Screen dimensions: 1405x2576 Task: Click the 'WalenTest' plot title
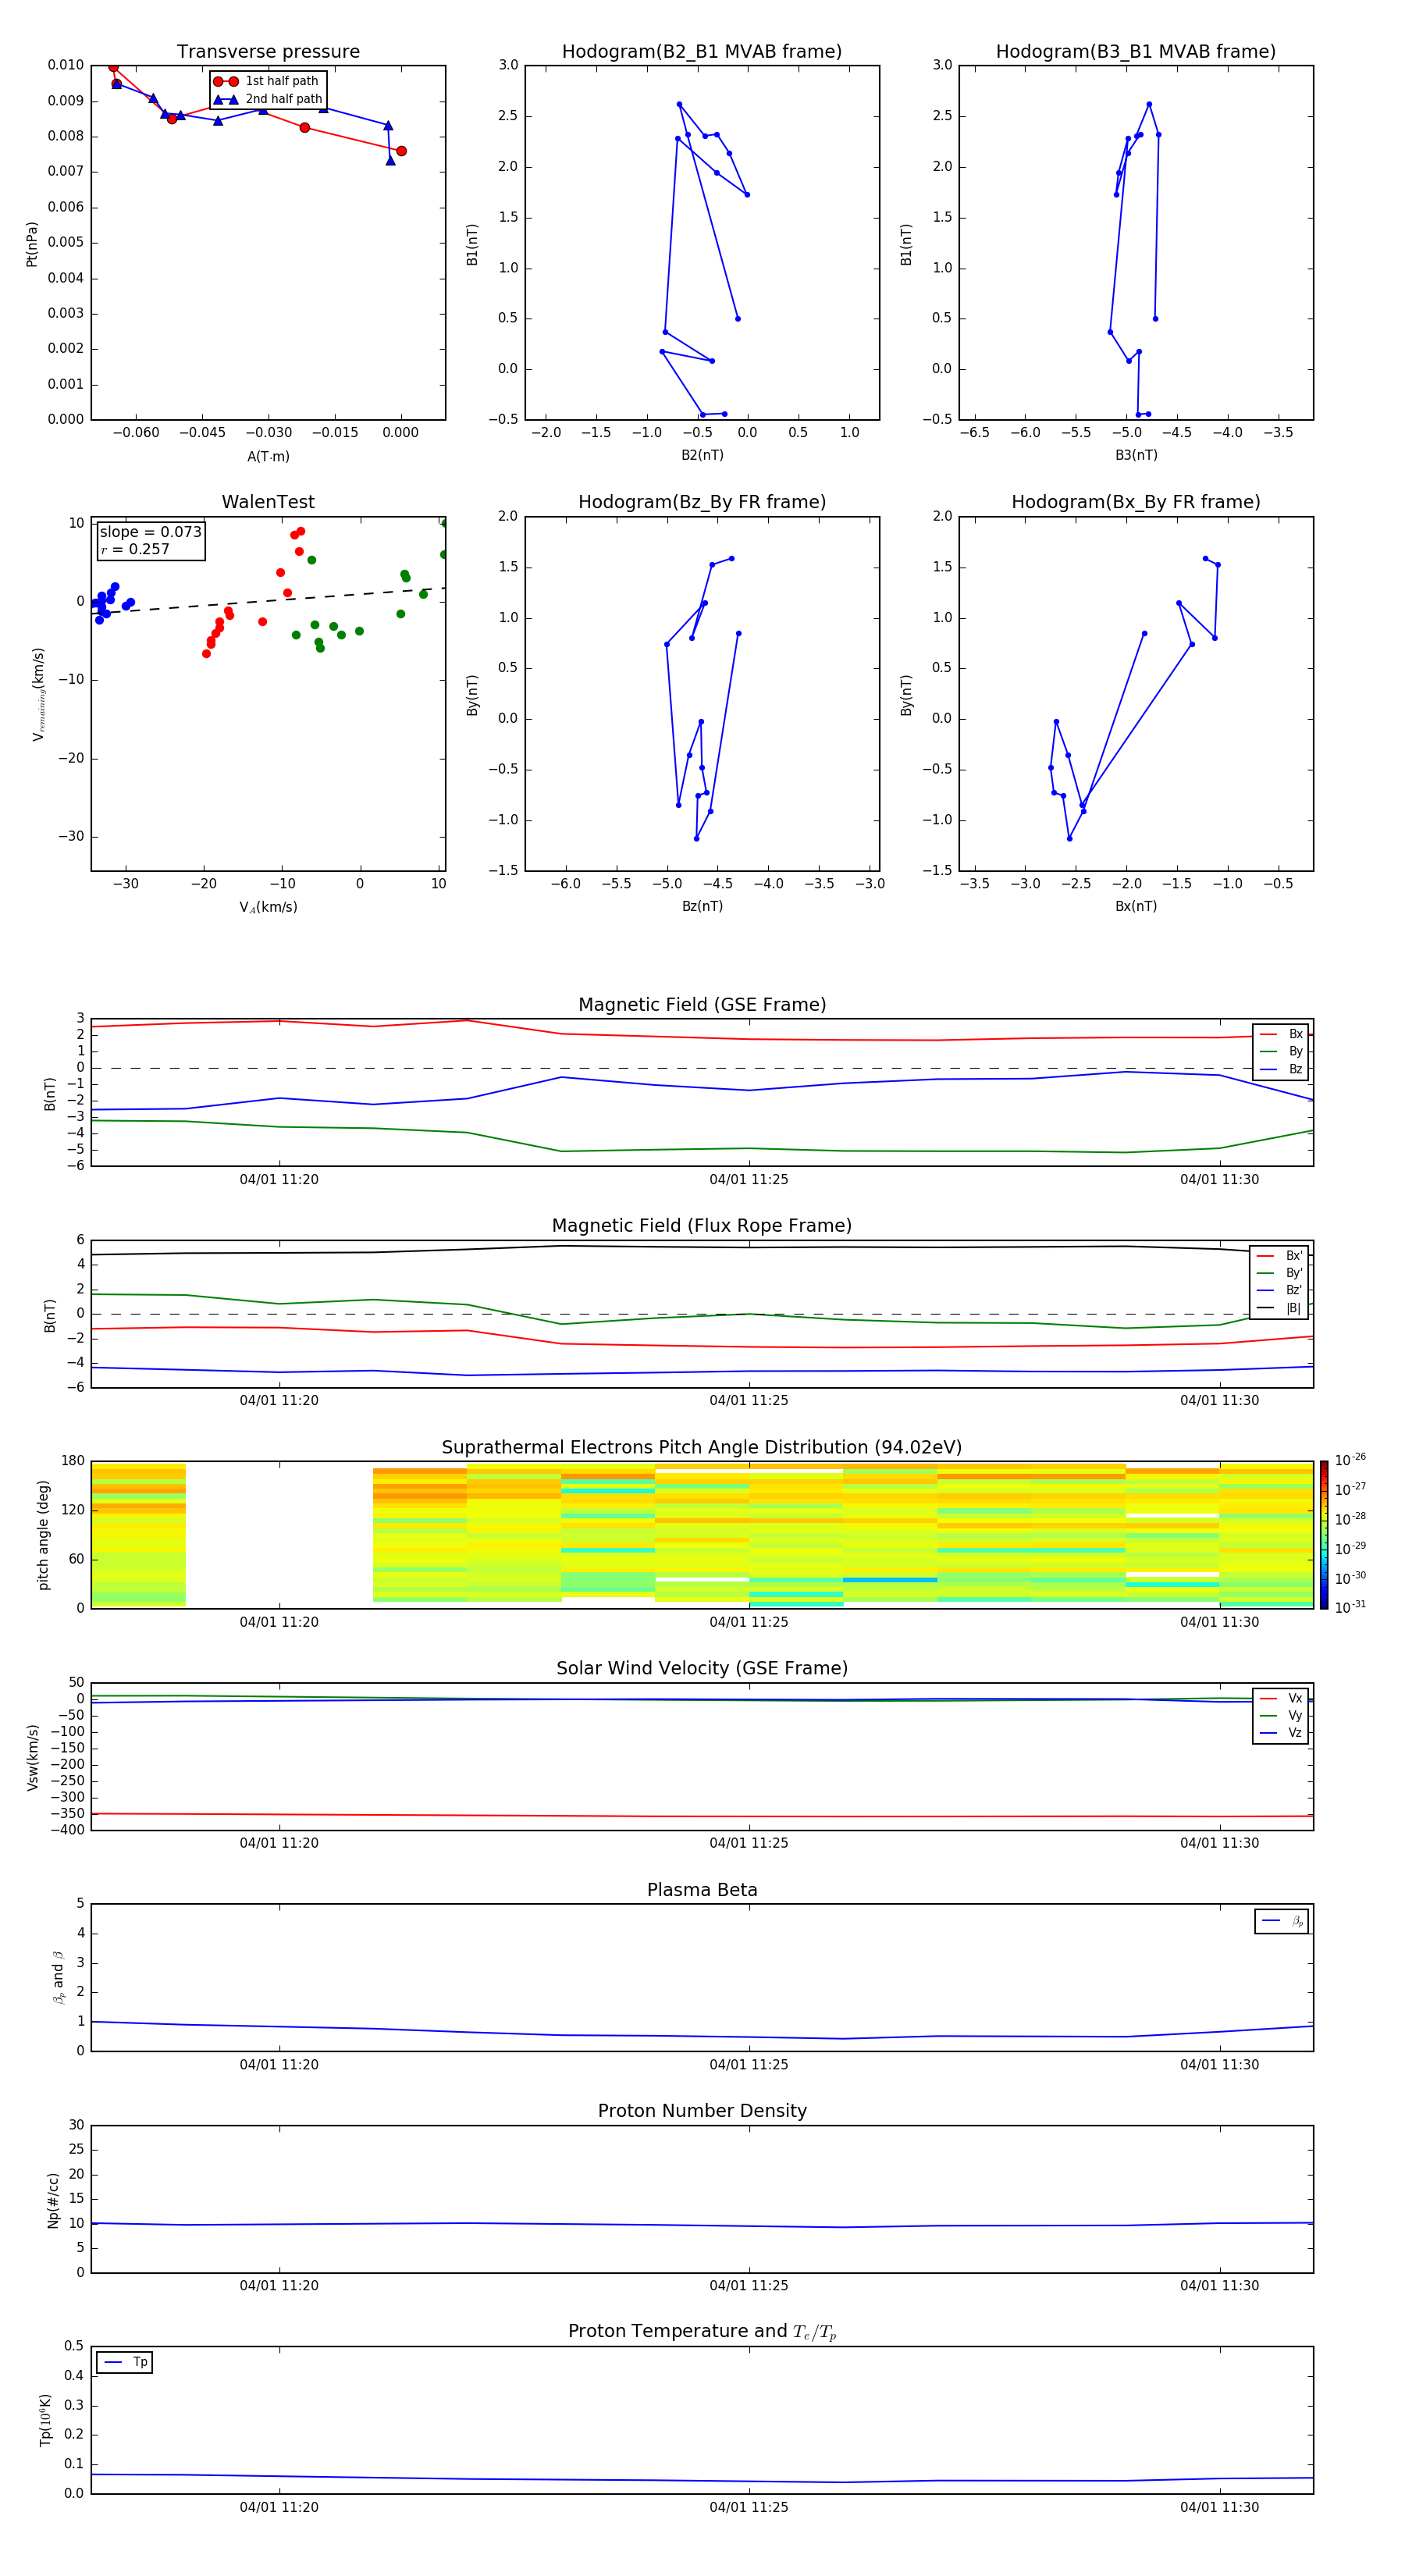pyautogui.click(x=268, y=502)
